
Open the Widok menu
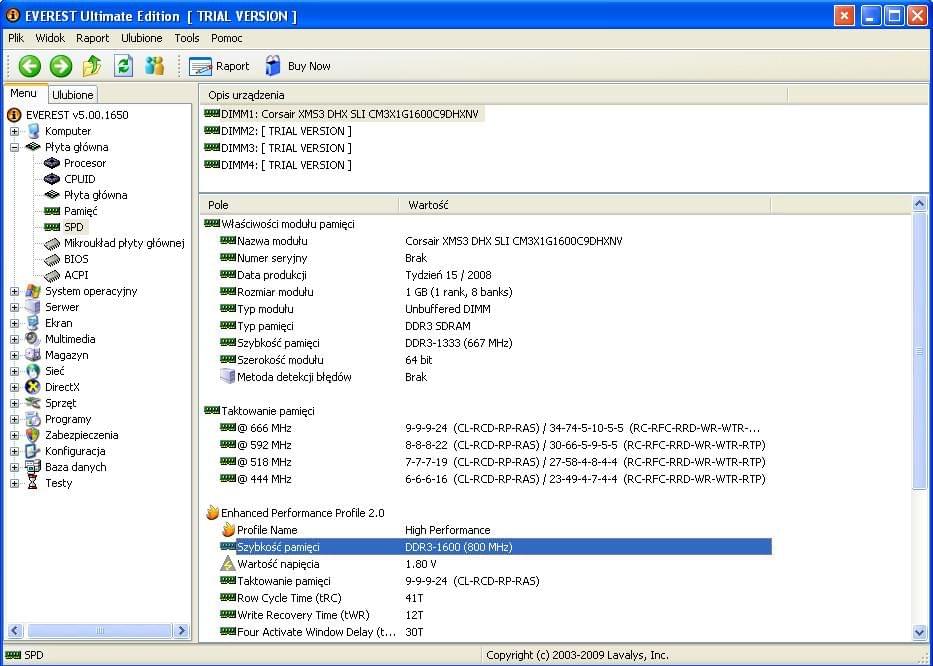(50, 38)
